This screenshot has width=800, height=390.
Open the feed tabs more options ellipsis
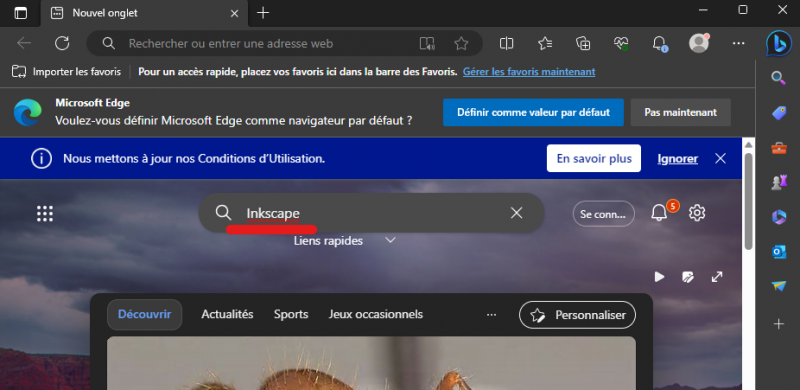click(491, 315)
